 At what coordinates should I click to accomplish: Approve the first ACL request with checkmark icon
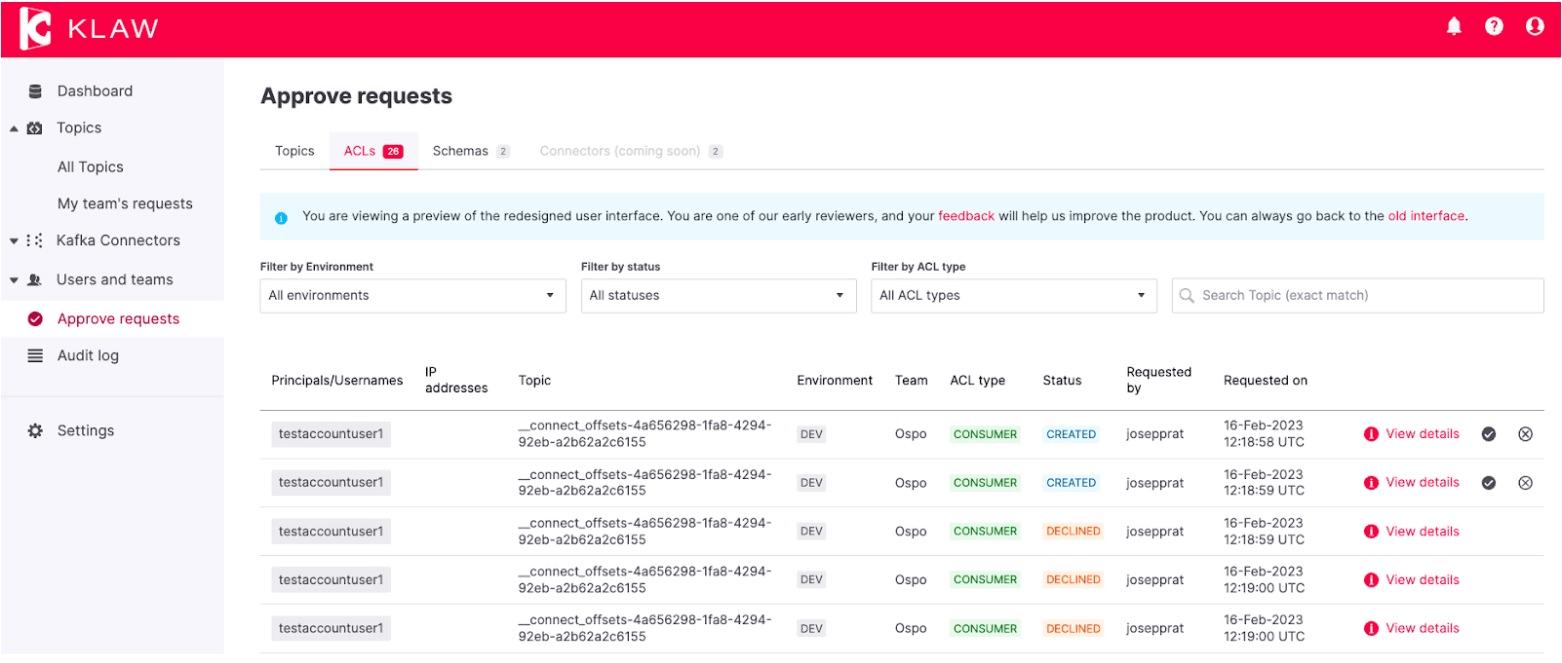pyautogui.click(x=1488, y=432)
